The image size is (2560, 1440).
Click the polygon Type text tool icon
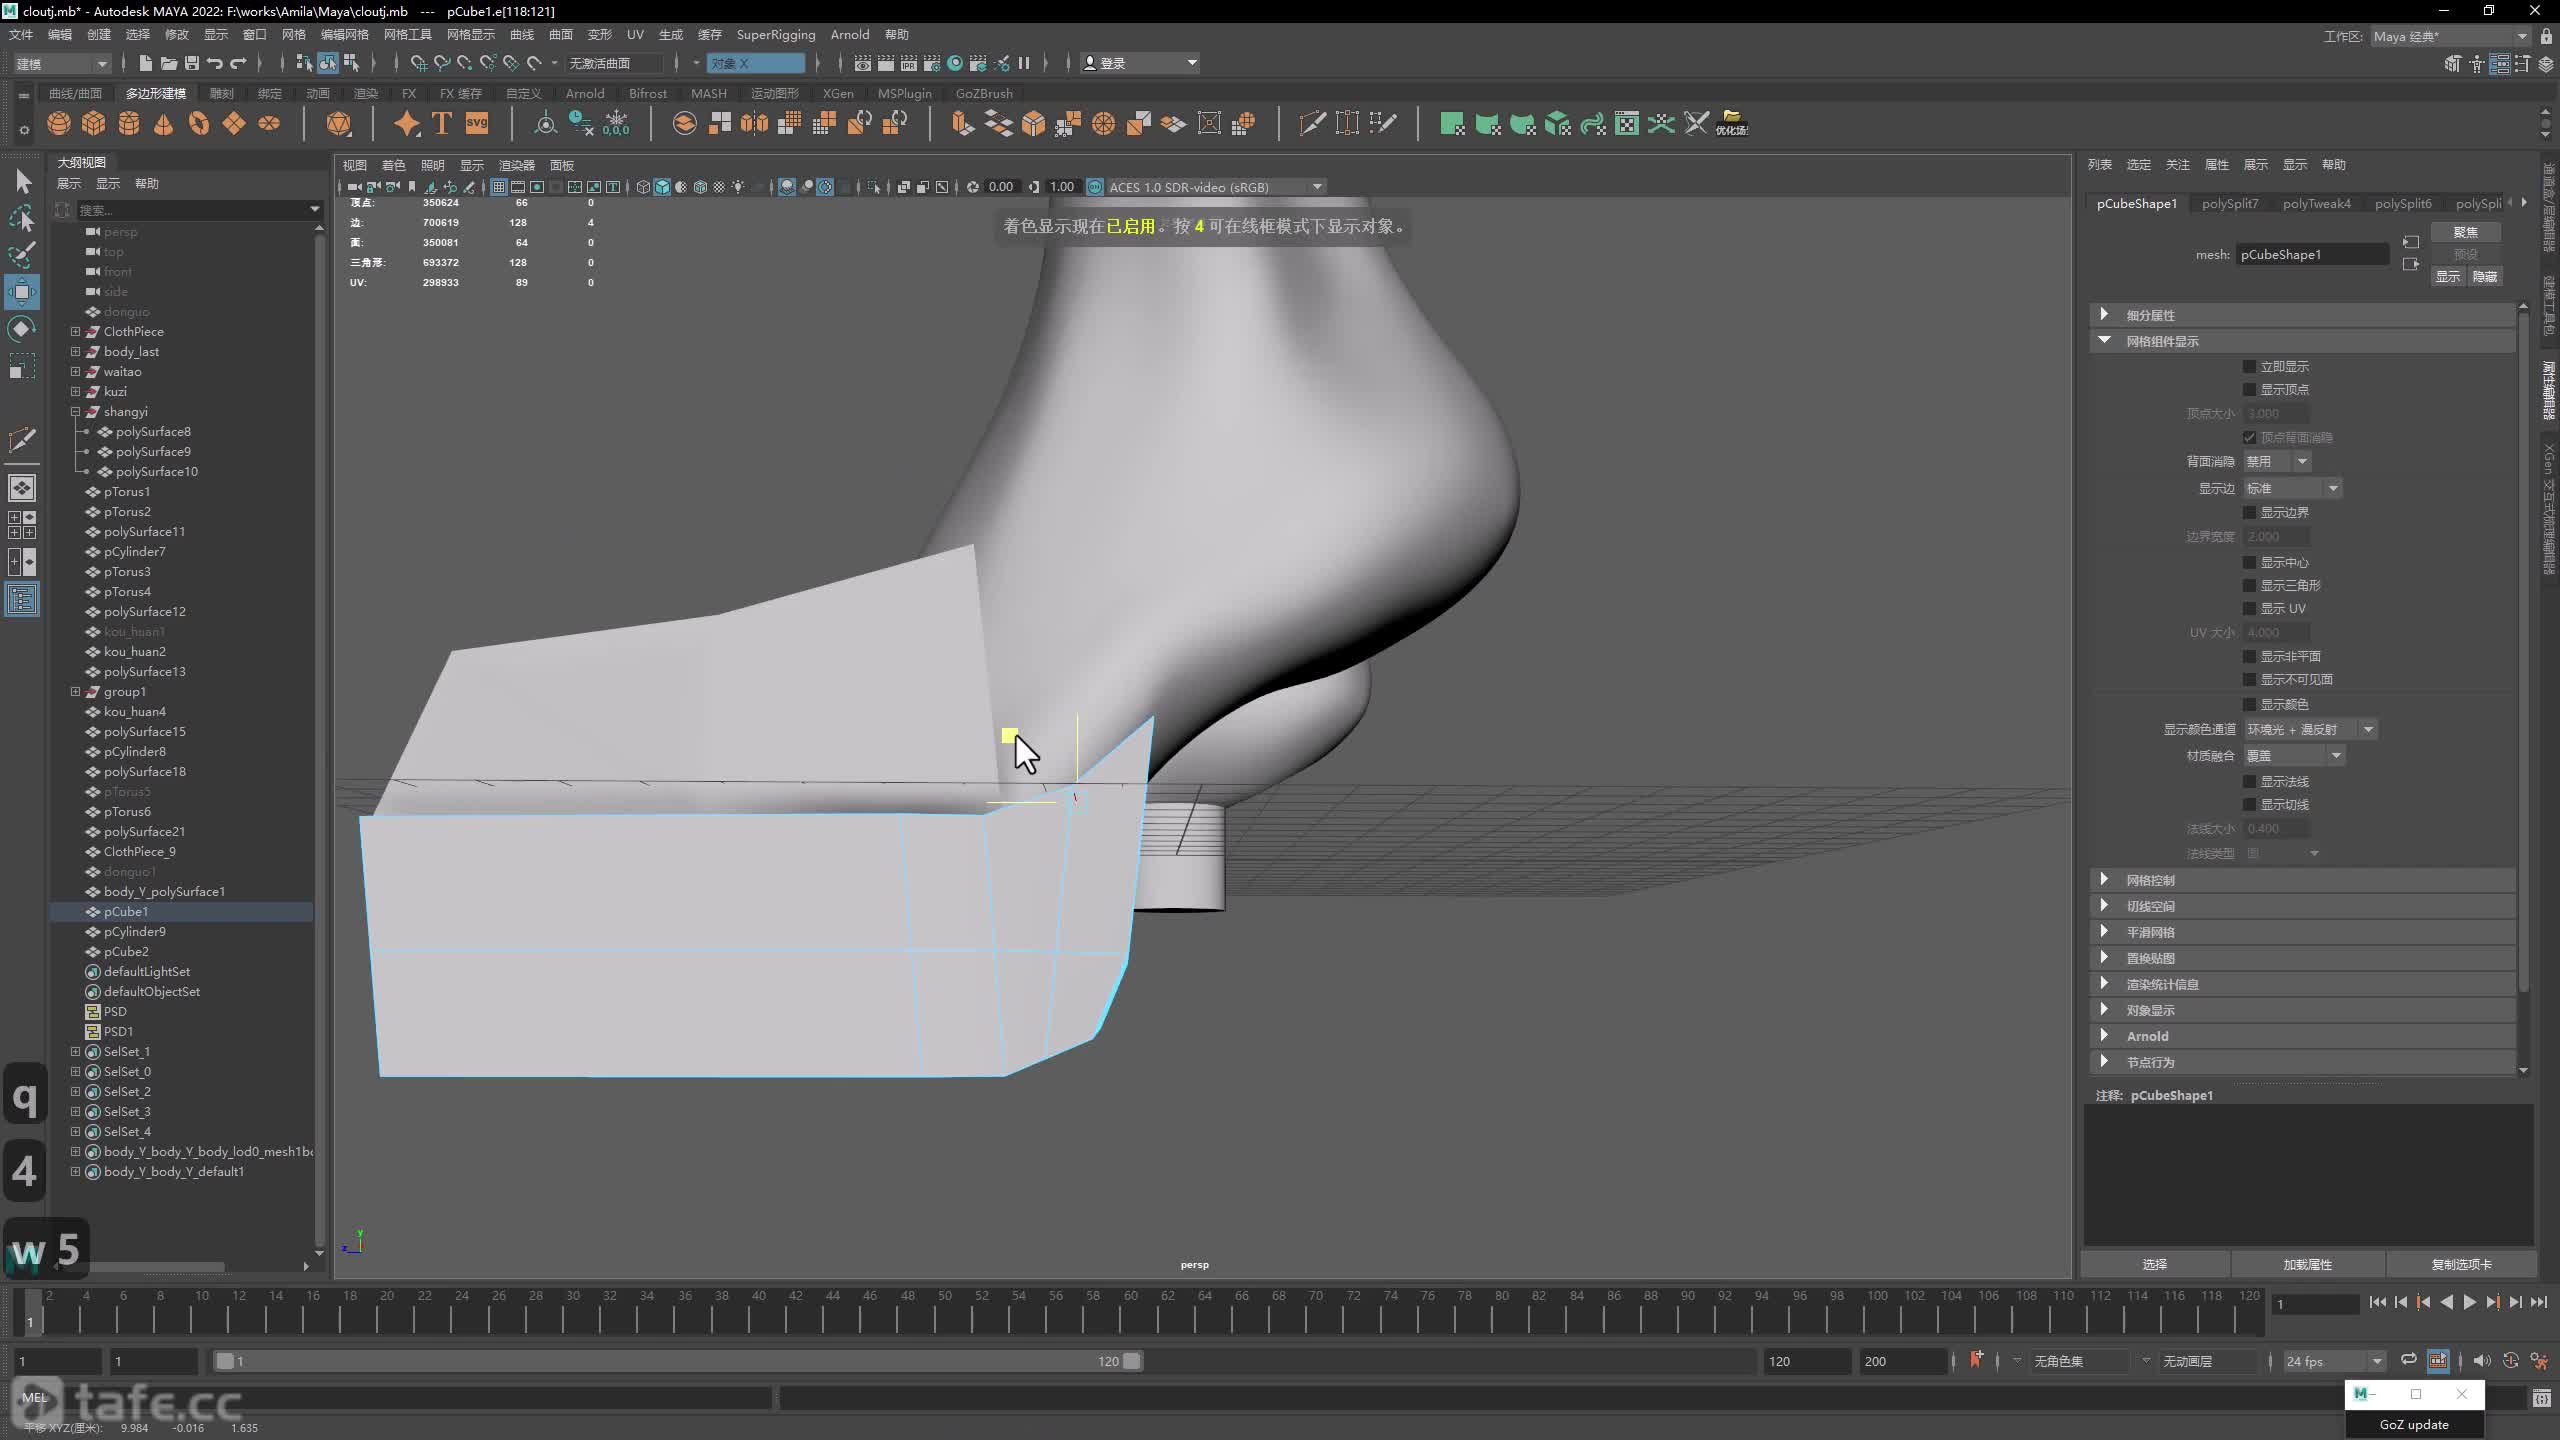coord(442,124)
